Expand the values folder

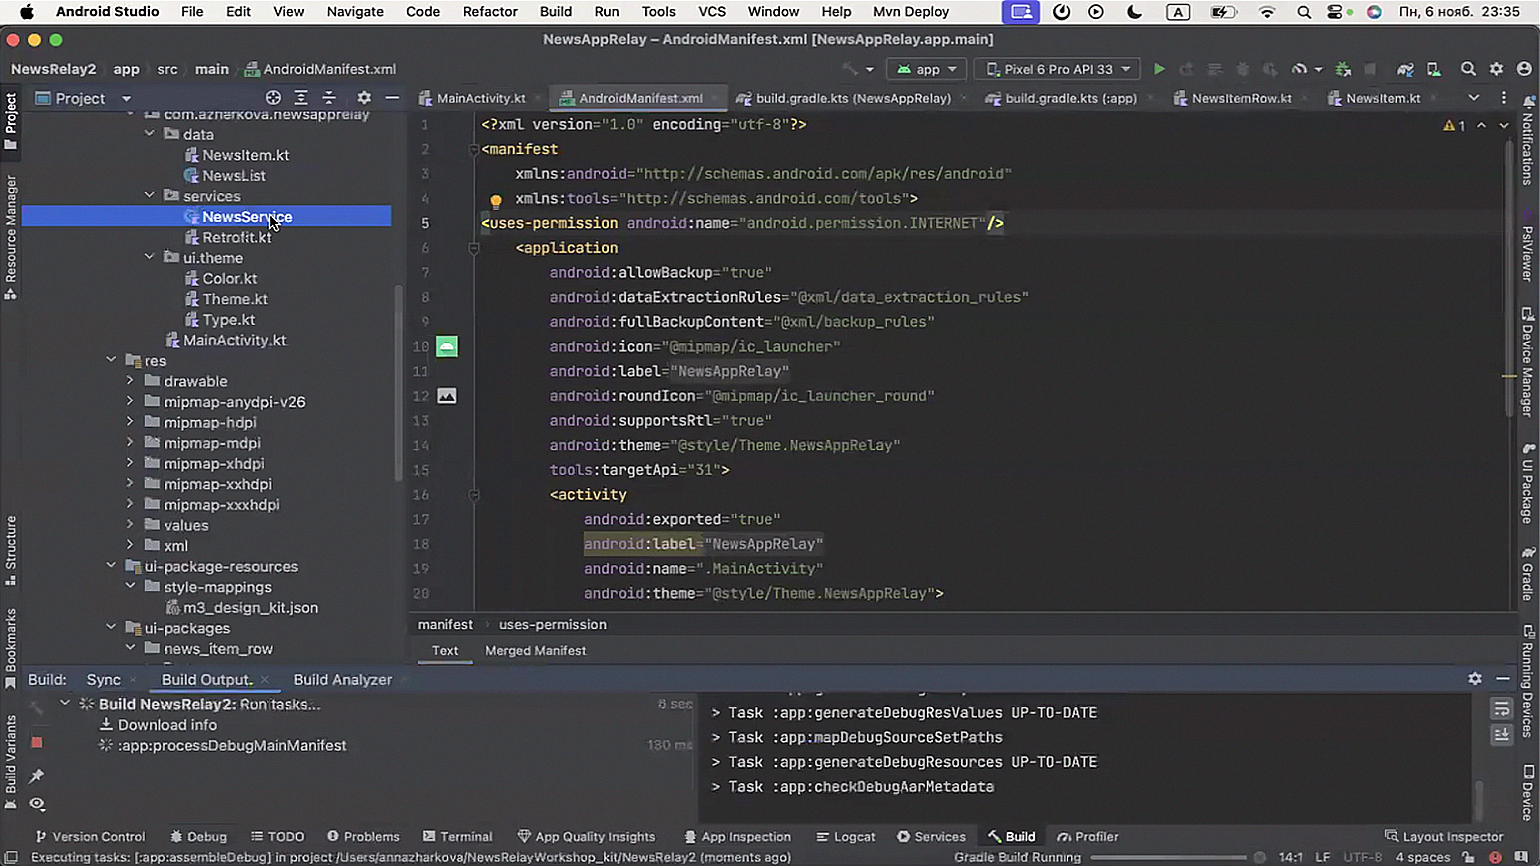coord(130,525)
